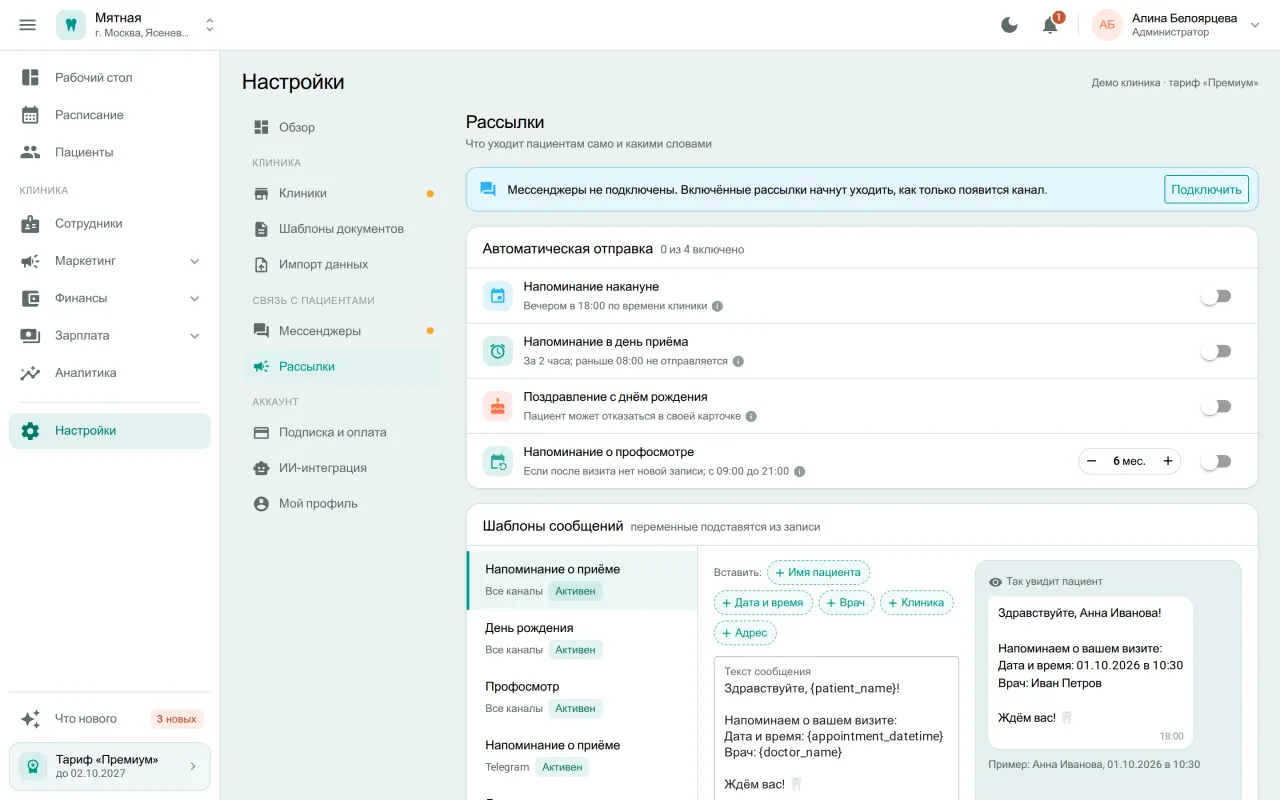Show info icon for Поздравление с днём рождения

[x=751, y=416]
